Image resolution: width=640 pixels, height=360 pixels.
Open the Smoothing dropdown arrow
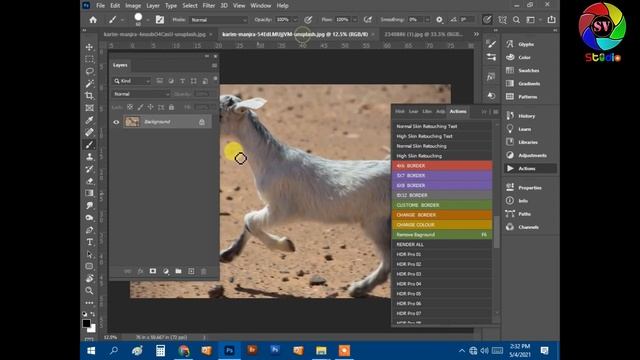(427, 20)
